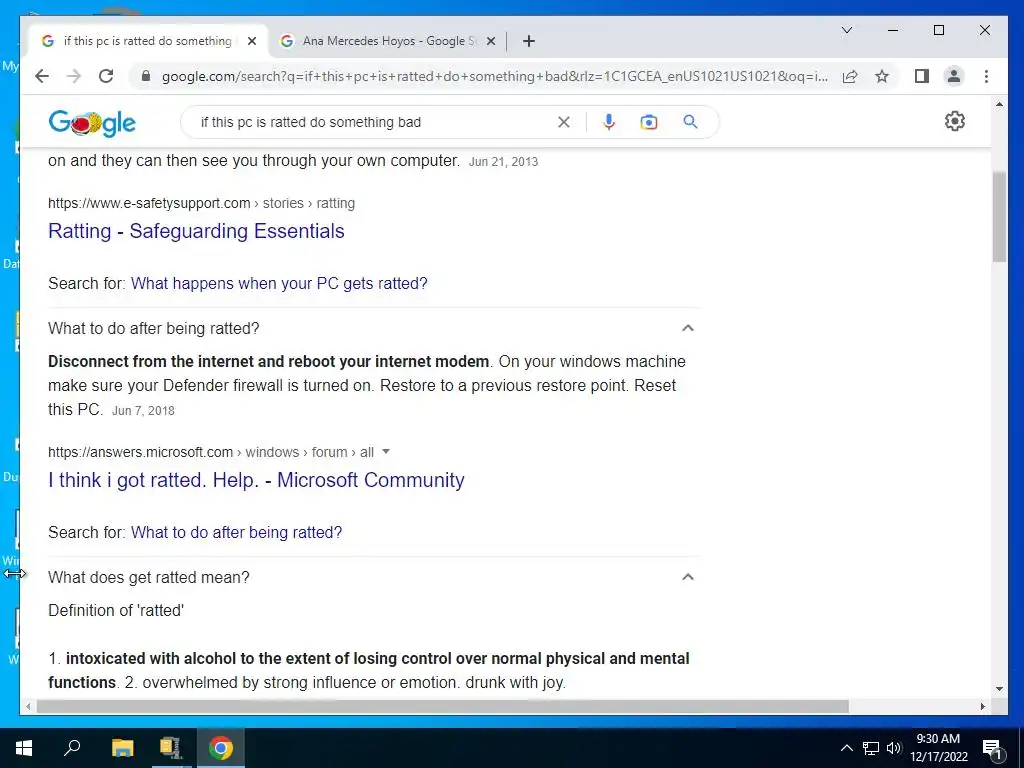Click the address bar URL
The image size is (1024, 768).
click(x=495, y=76)
